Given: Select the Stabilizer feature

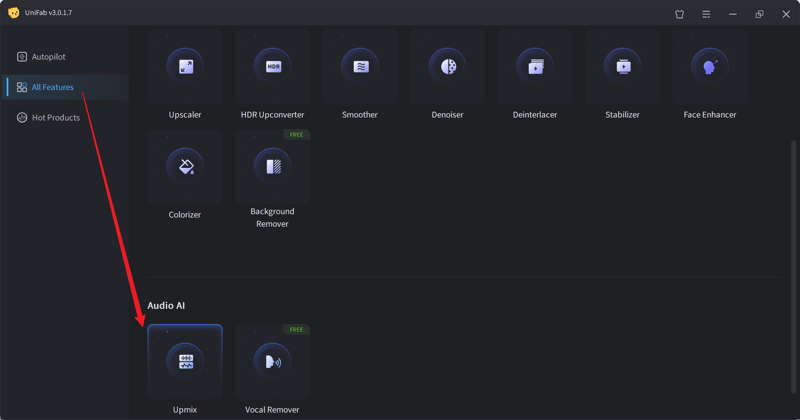Looking at the screenshot, I should [x=622, y=67].
